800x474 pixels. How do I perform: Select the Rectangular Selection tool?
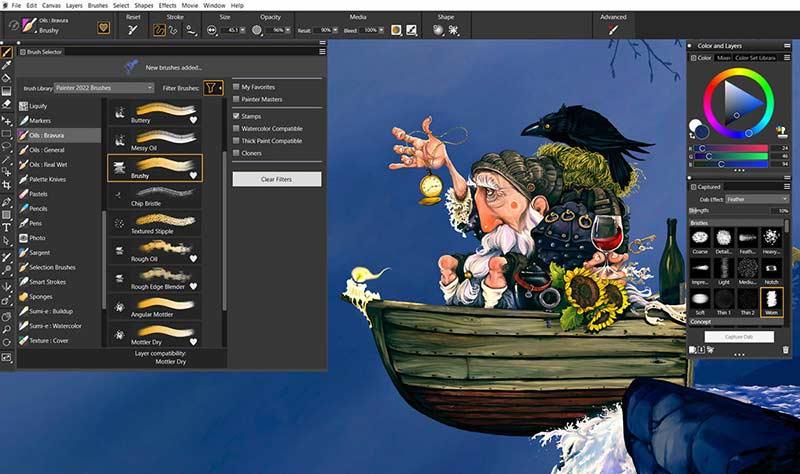pos(6,134)
